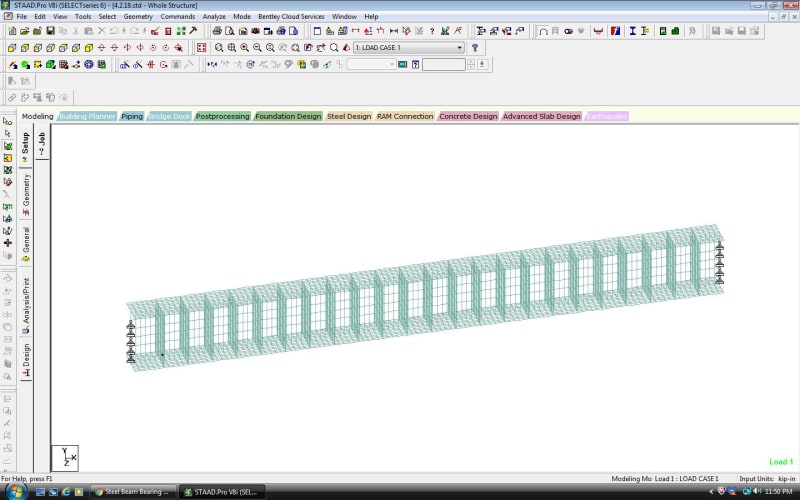Viewport: 800px width, 500px height.
Task: Open the Edit menu
Action: [x=40, y=16]
